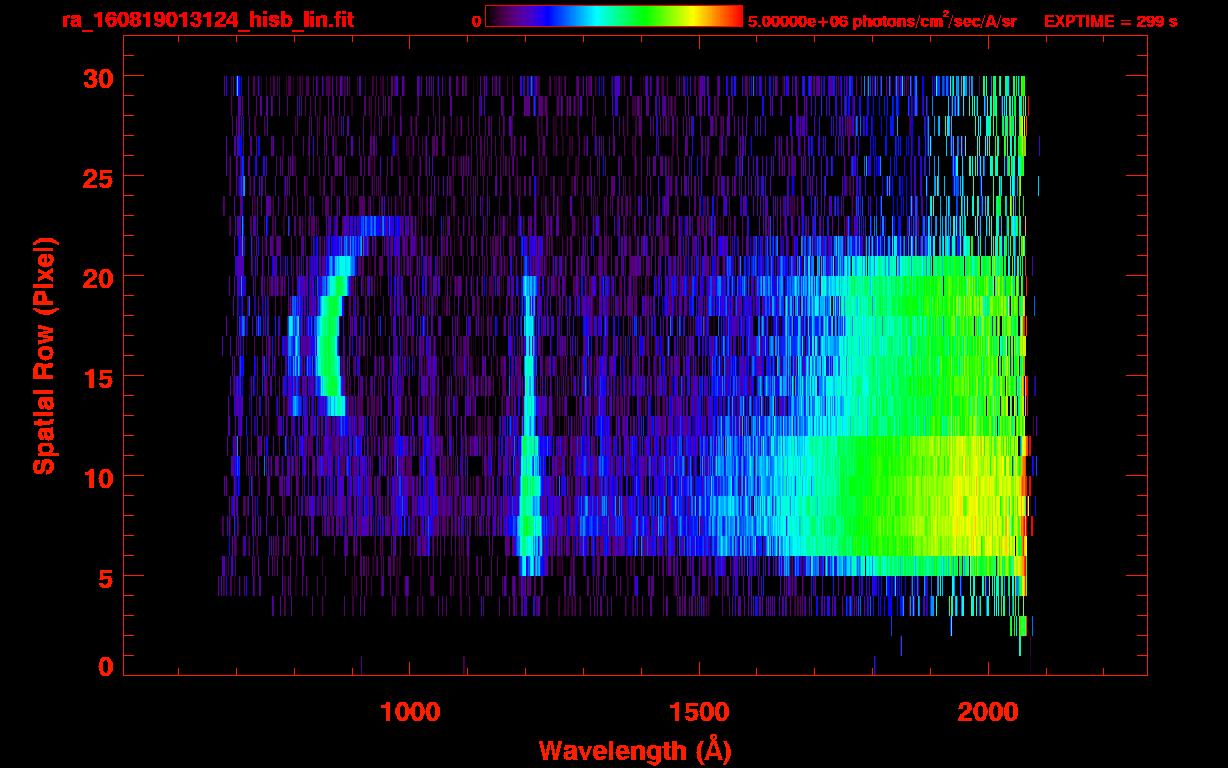Click the x-axis tick label 1500

pos(699,712)
